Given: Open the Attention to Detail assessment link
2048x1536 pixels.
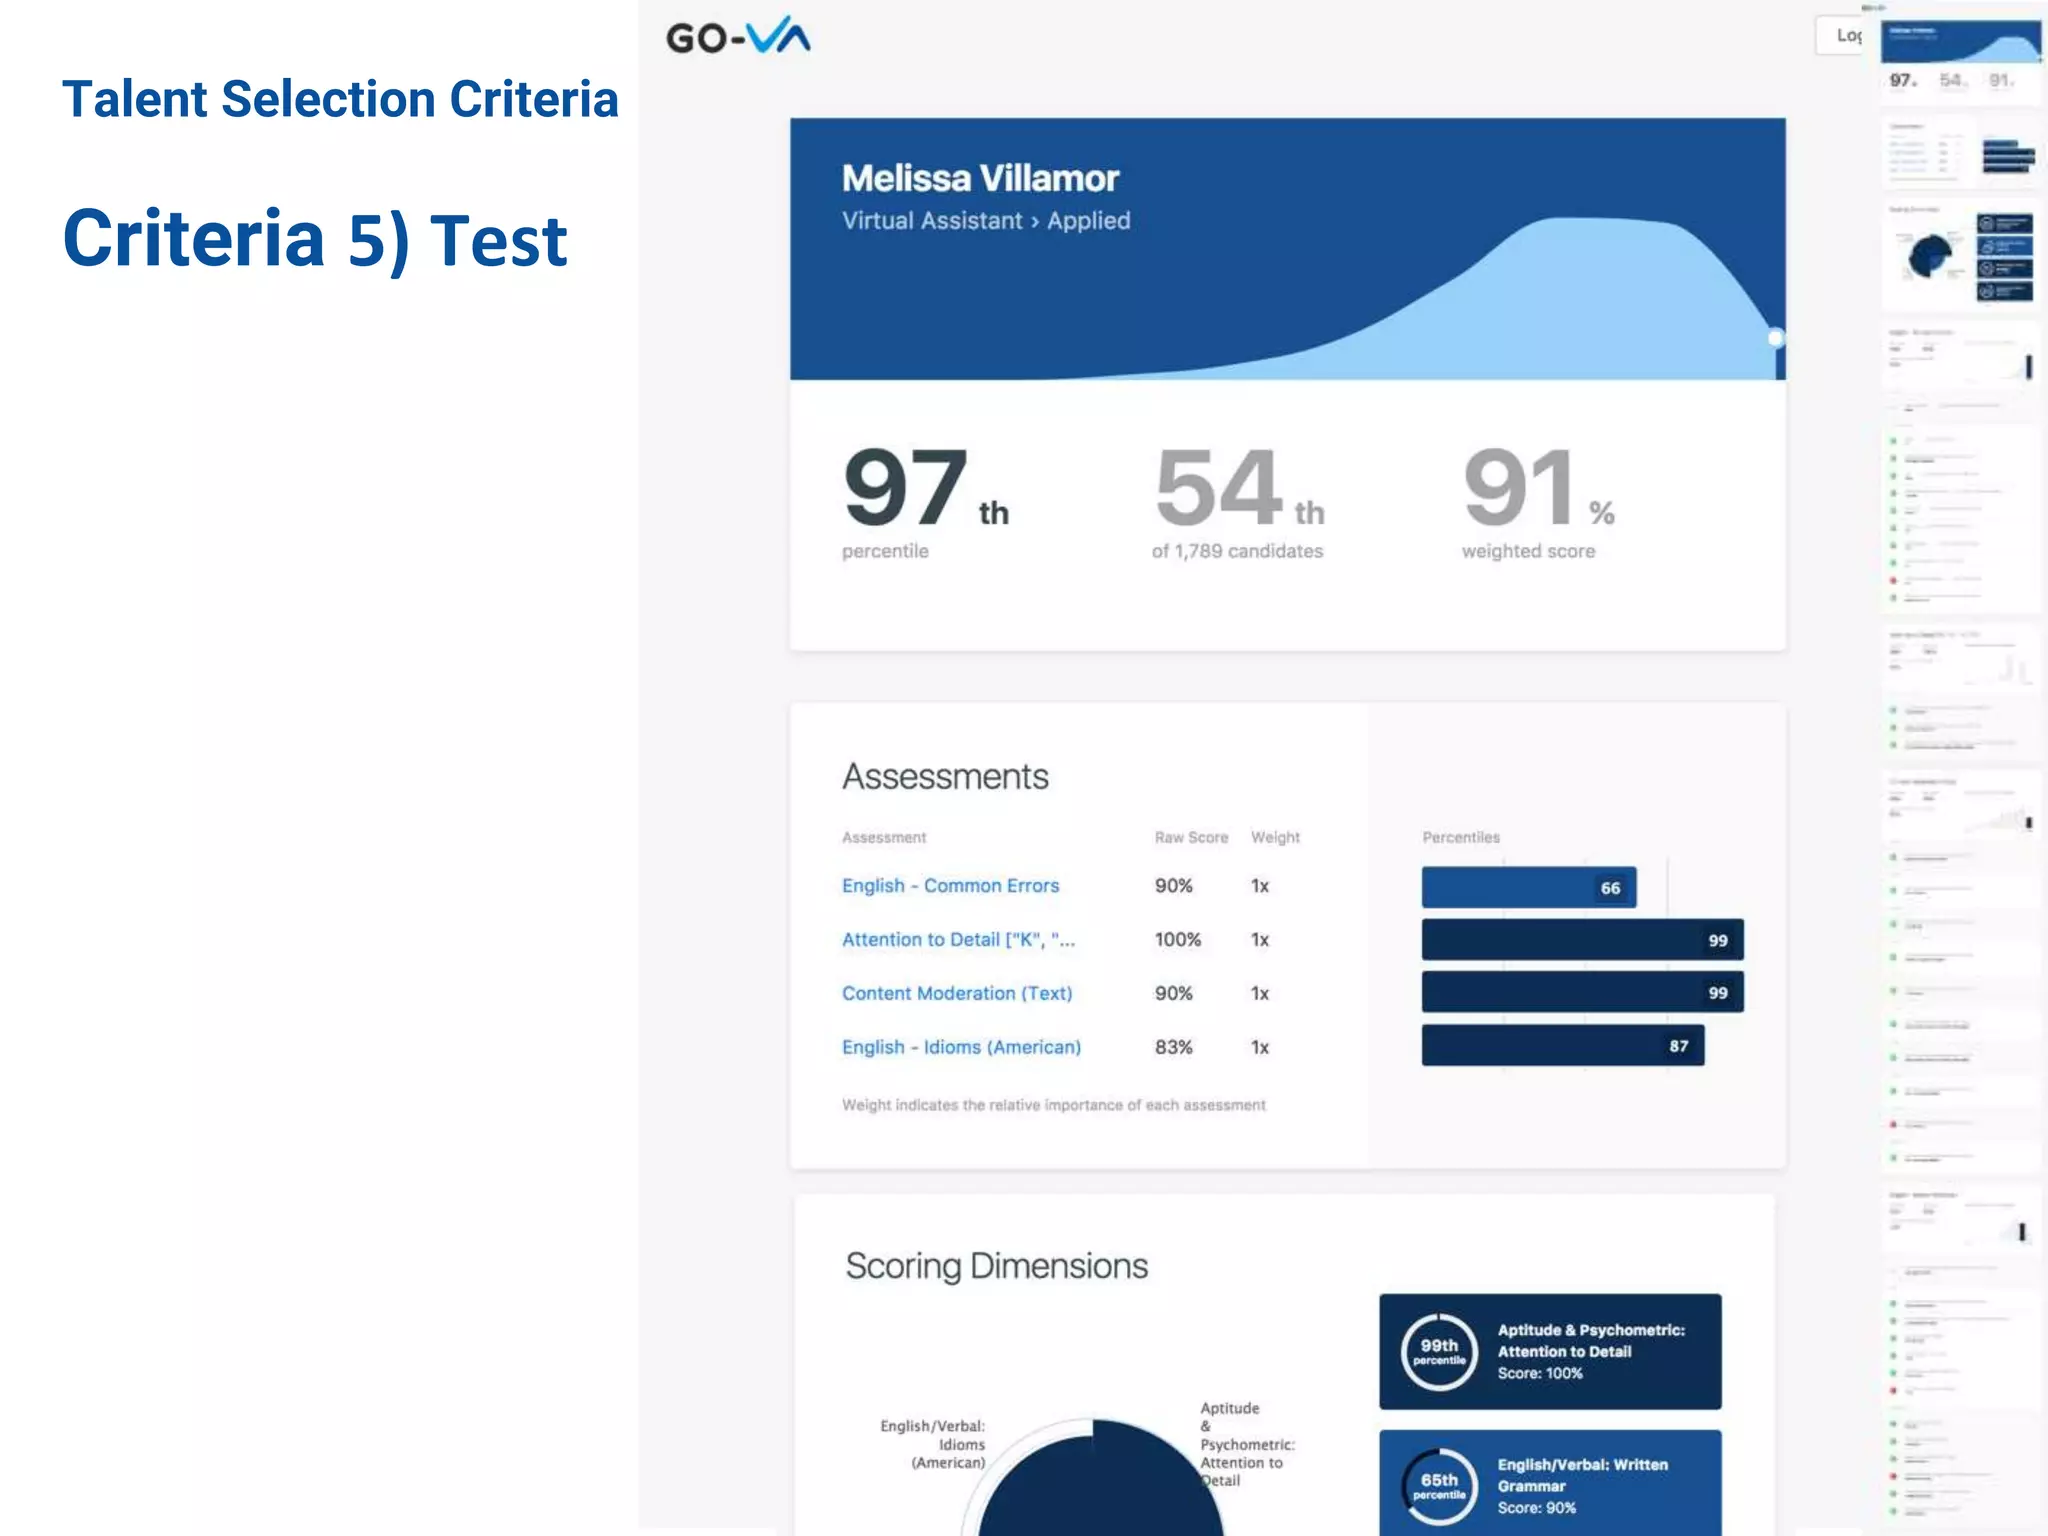Looking at the screenshot, I should coord(958,939).
